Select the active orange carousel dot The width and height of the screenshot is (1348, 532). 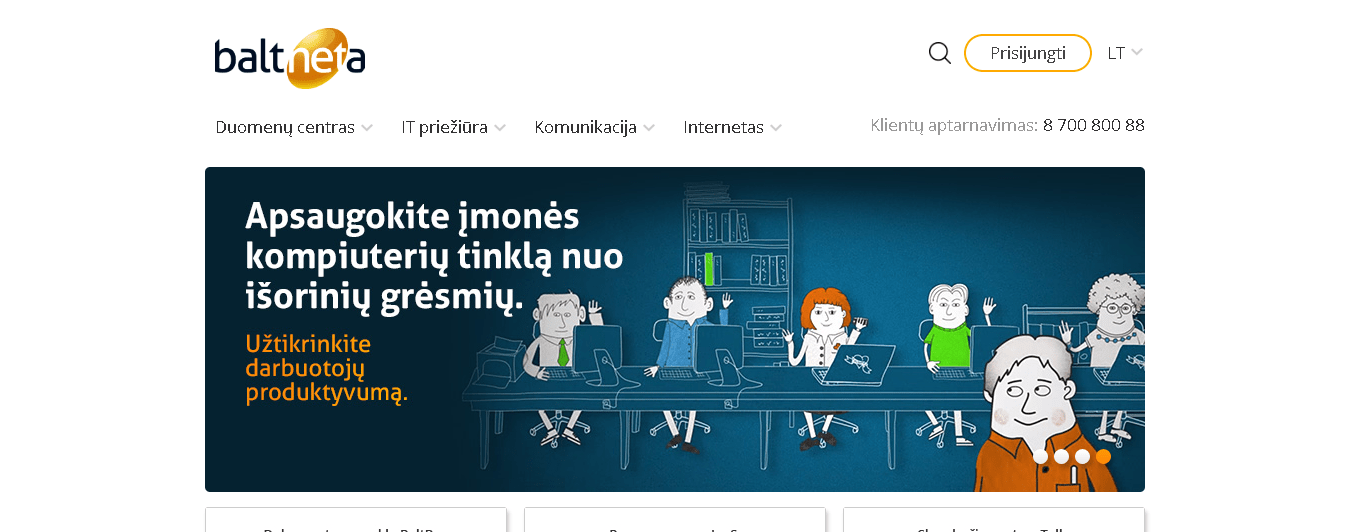click(x=1103, y=456)
